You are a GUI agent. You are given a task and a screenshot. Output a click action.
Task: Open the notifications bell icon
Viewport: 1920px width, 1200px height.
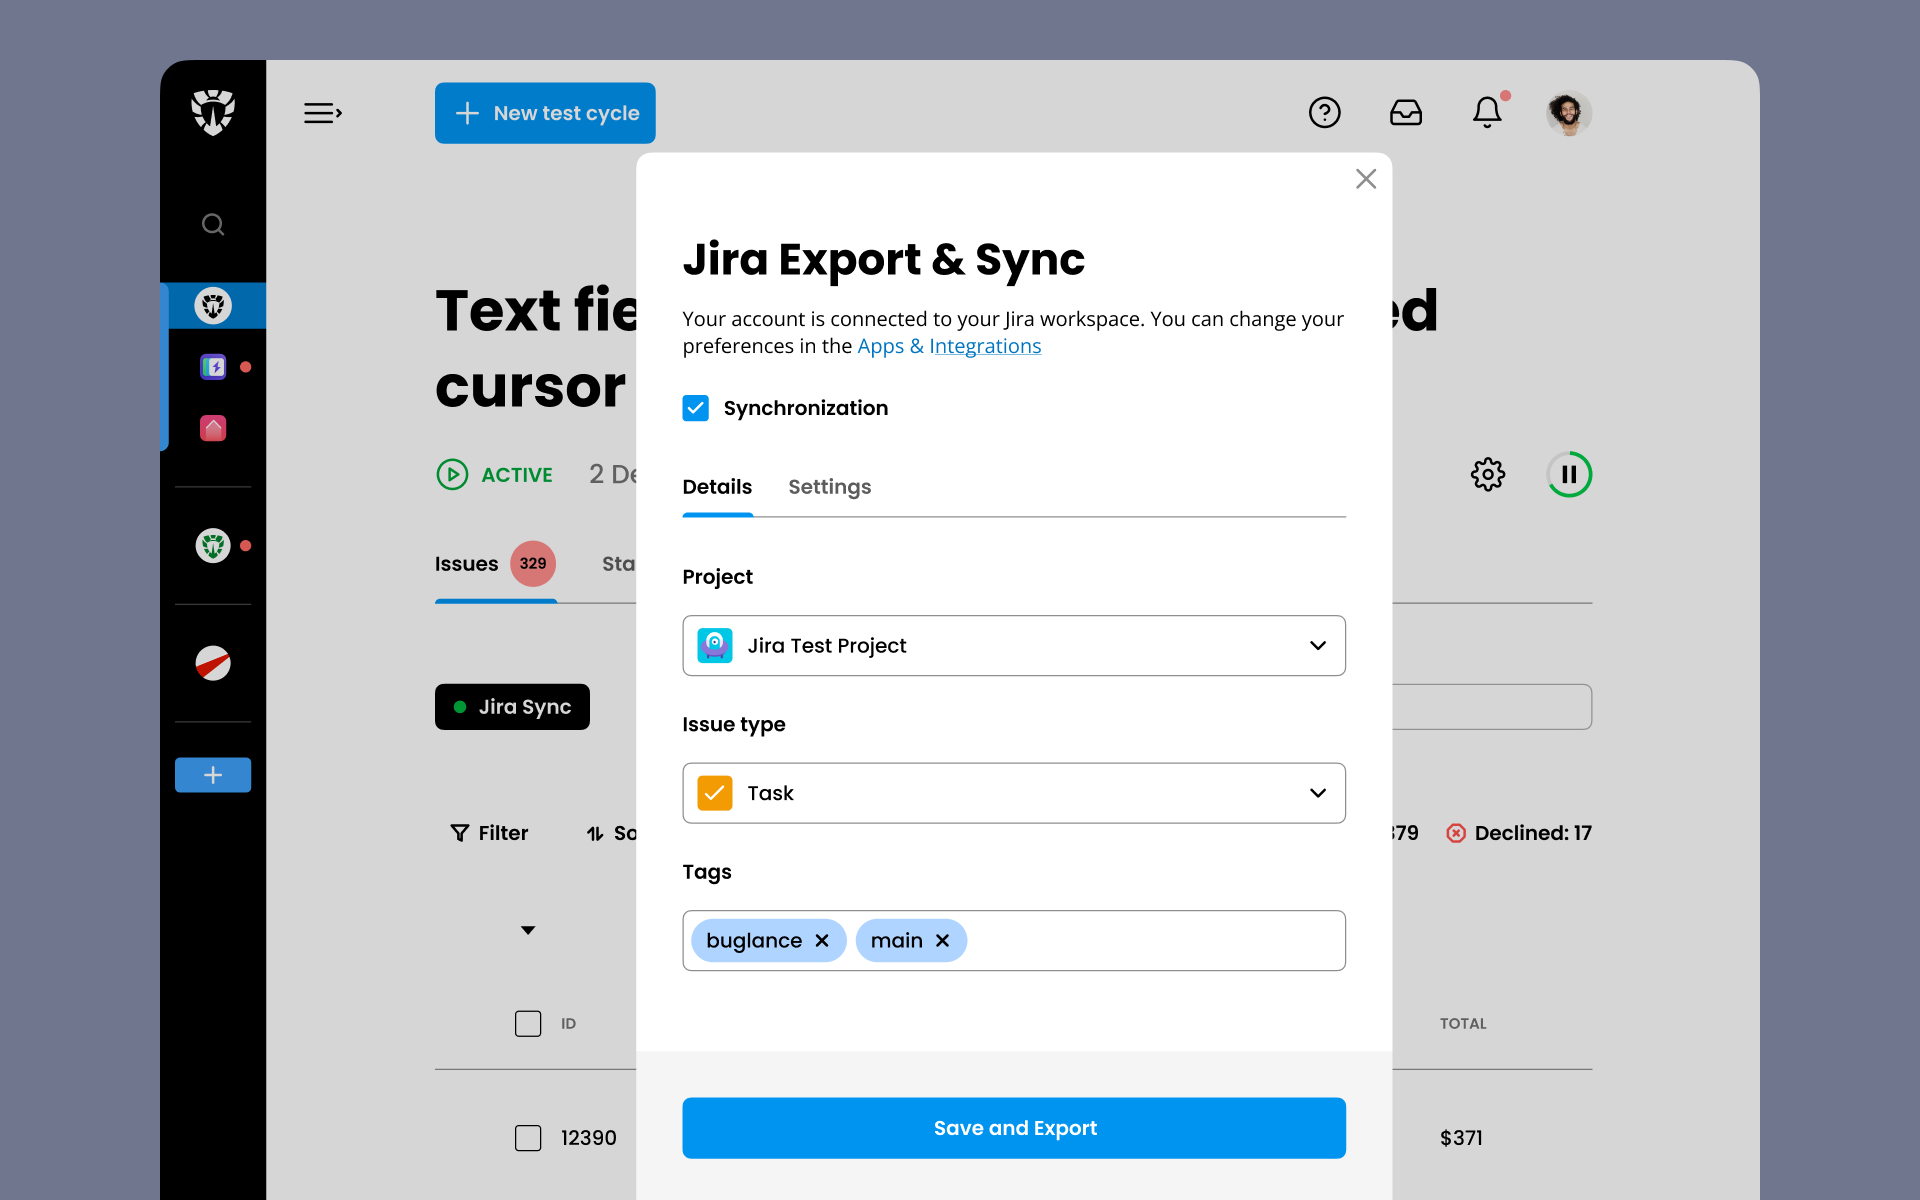[x=1488, y=112]
